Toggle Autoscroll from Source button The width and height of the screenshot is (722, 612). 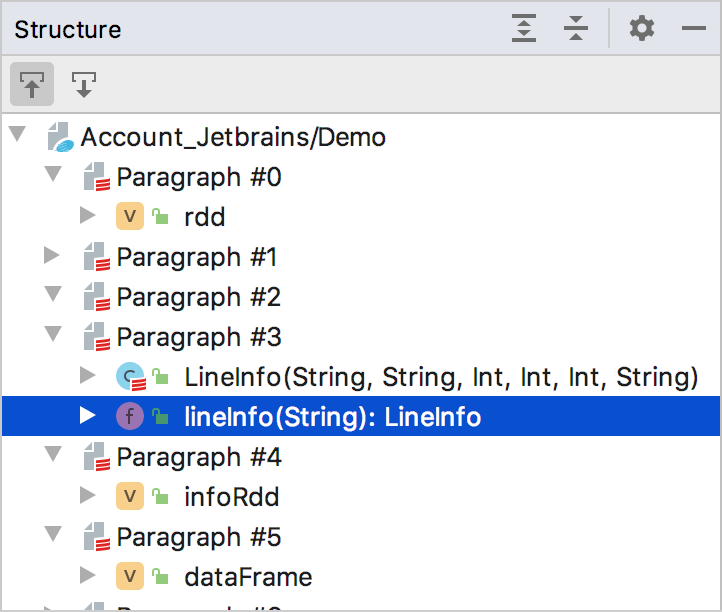(x=84, y=86)
